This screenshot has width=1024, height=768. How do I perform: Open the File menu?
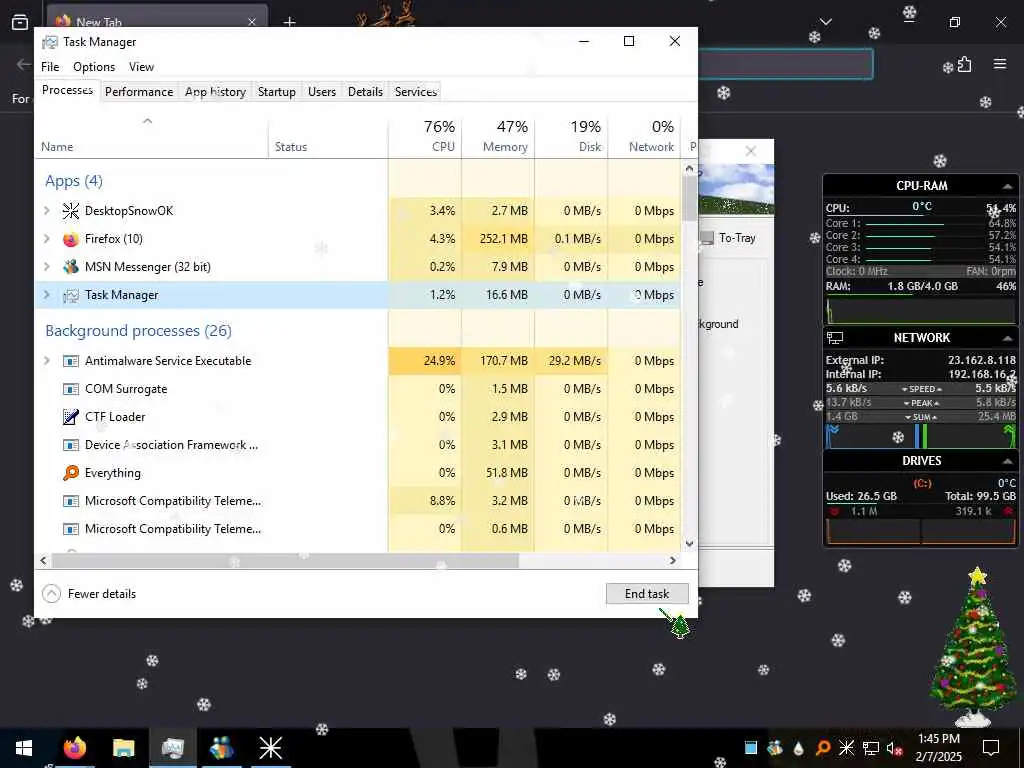50,67
